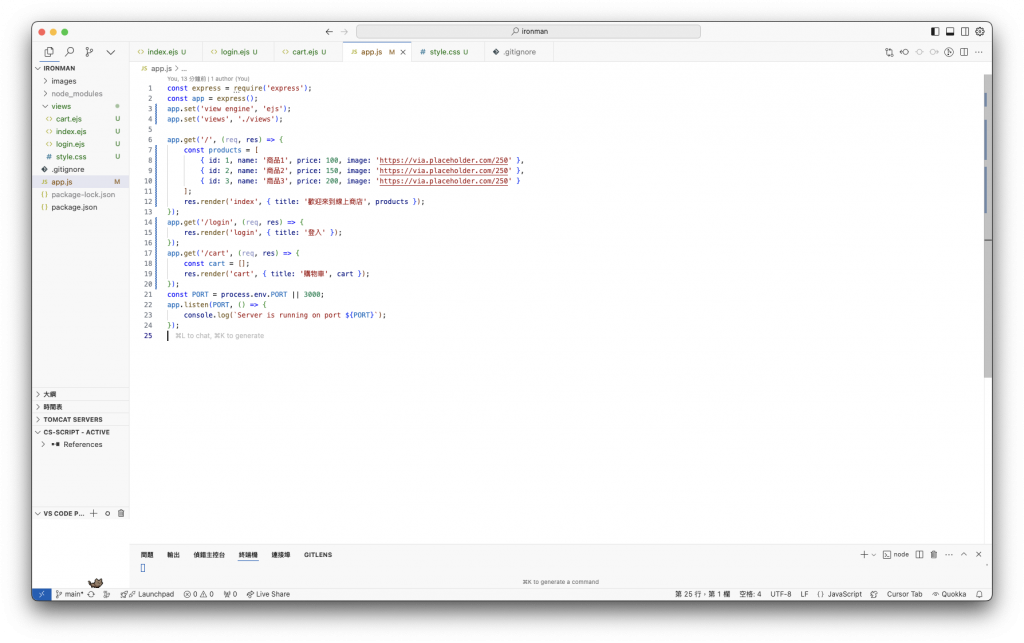The width and height of the screenshot is (1024, 643).
Task: Synchronize changes icon in status bar
Action: (91, 595)
